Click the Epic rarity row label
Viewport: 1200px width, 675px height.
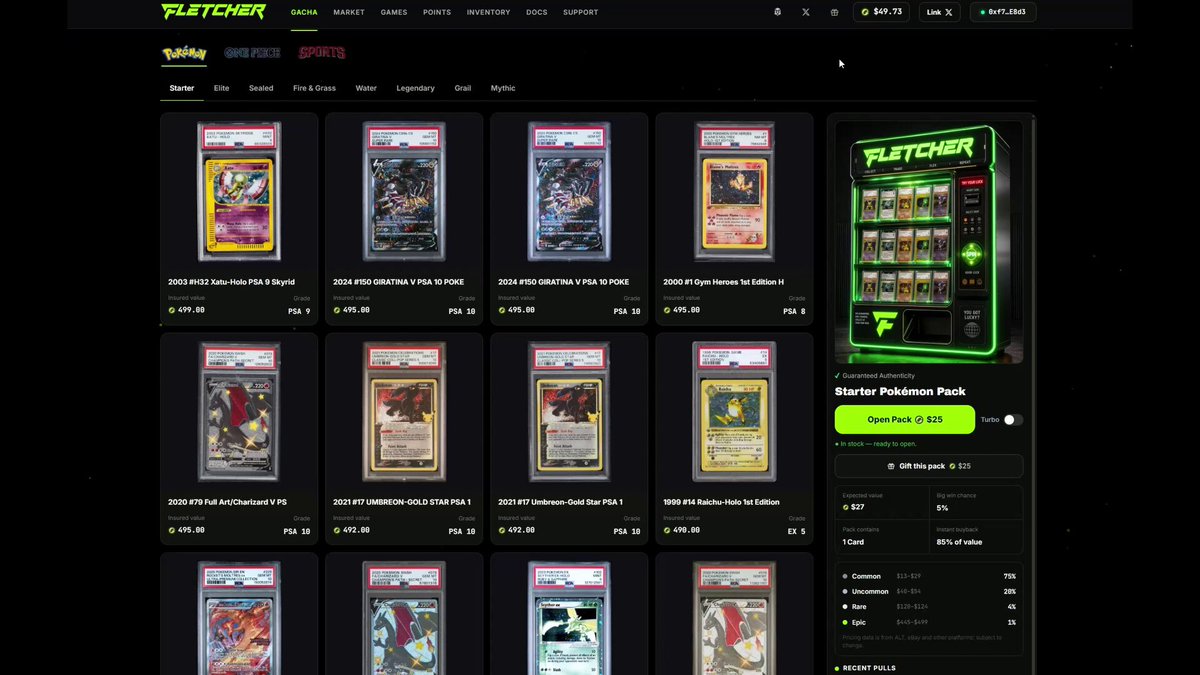(x=861, y=622)
